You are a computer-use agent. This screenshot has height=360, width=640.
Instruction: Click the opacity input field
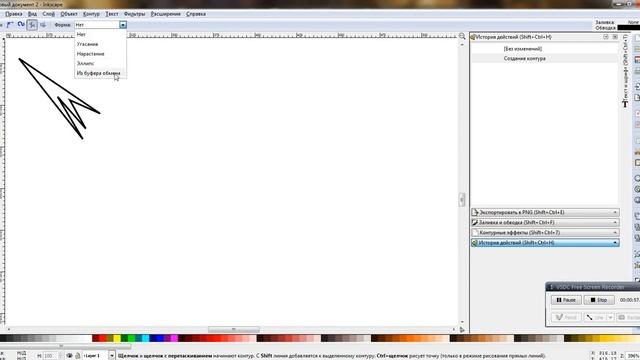(50, 356)
